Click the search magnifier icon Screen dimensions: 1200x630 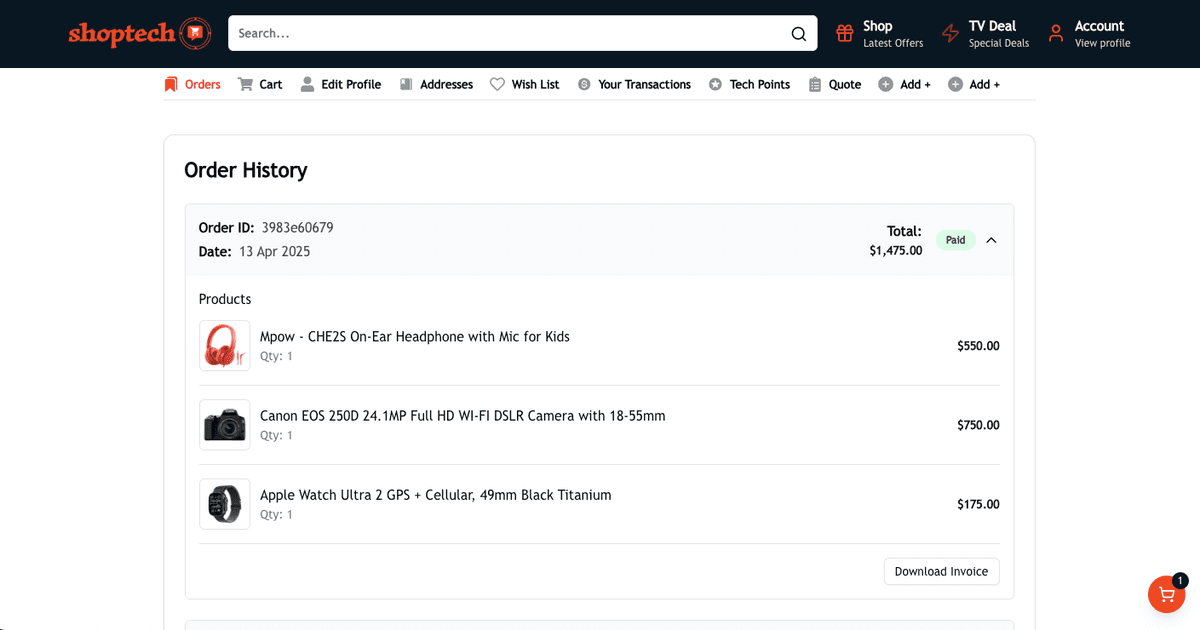click(x=798, y=34)
